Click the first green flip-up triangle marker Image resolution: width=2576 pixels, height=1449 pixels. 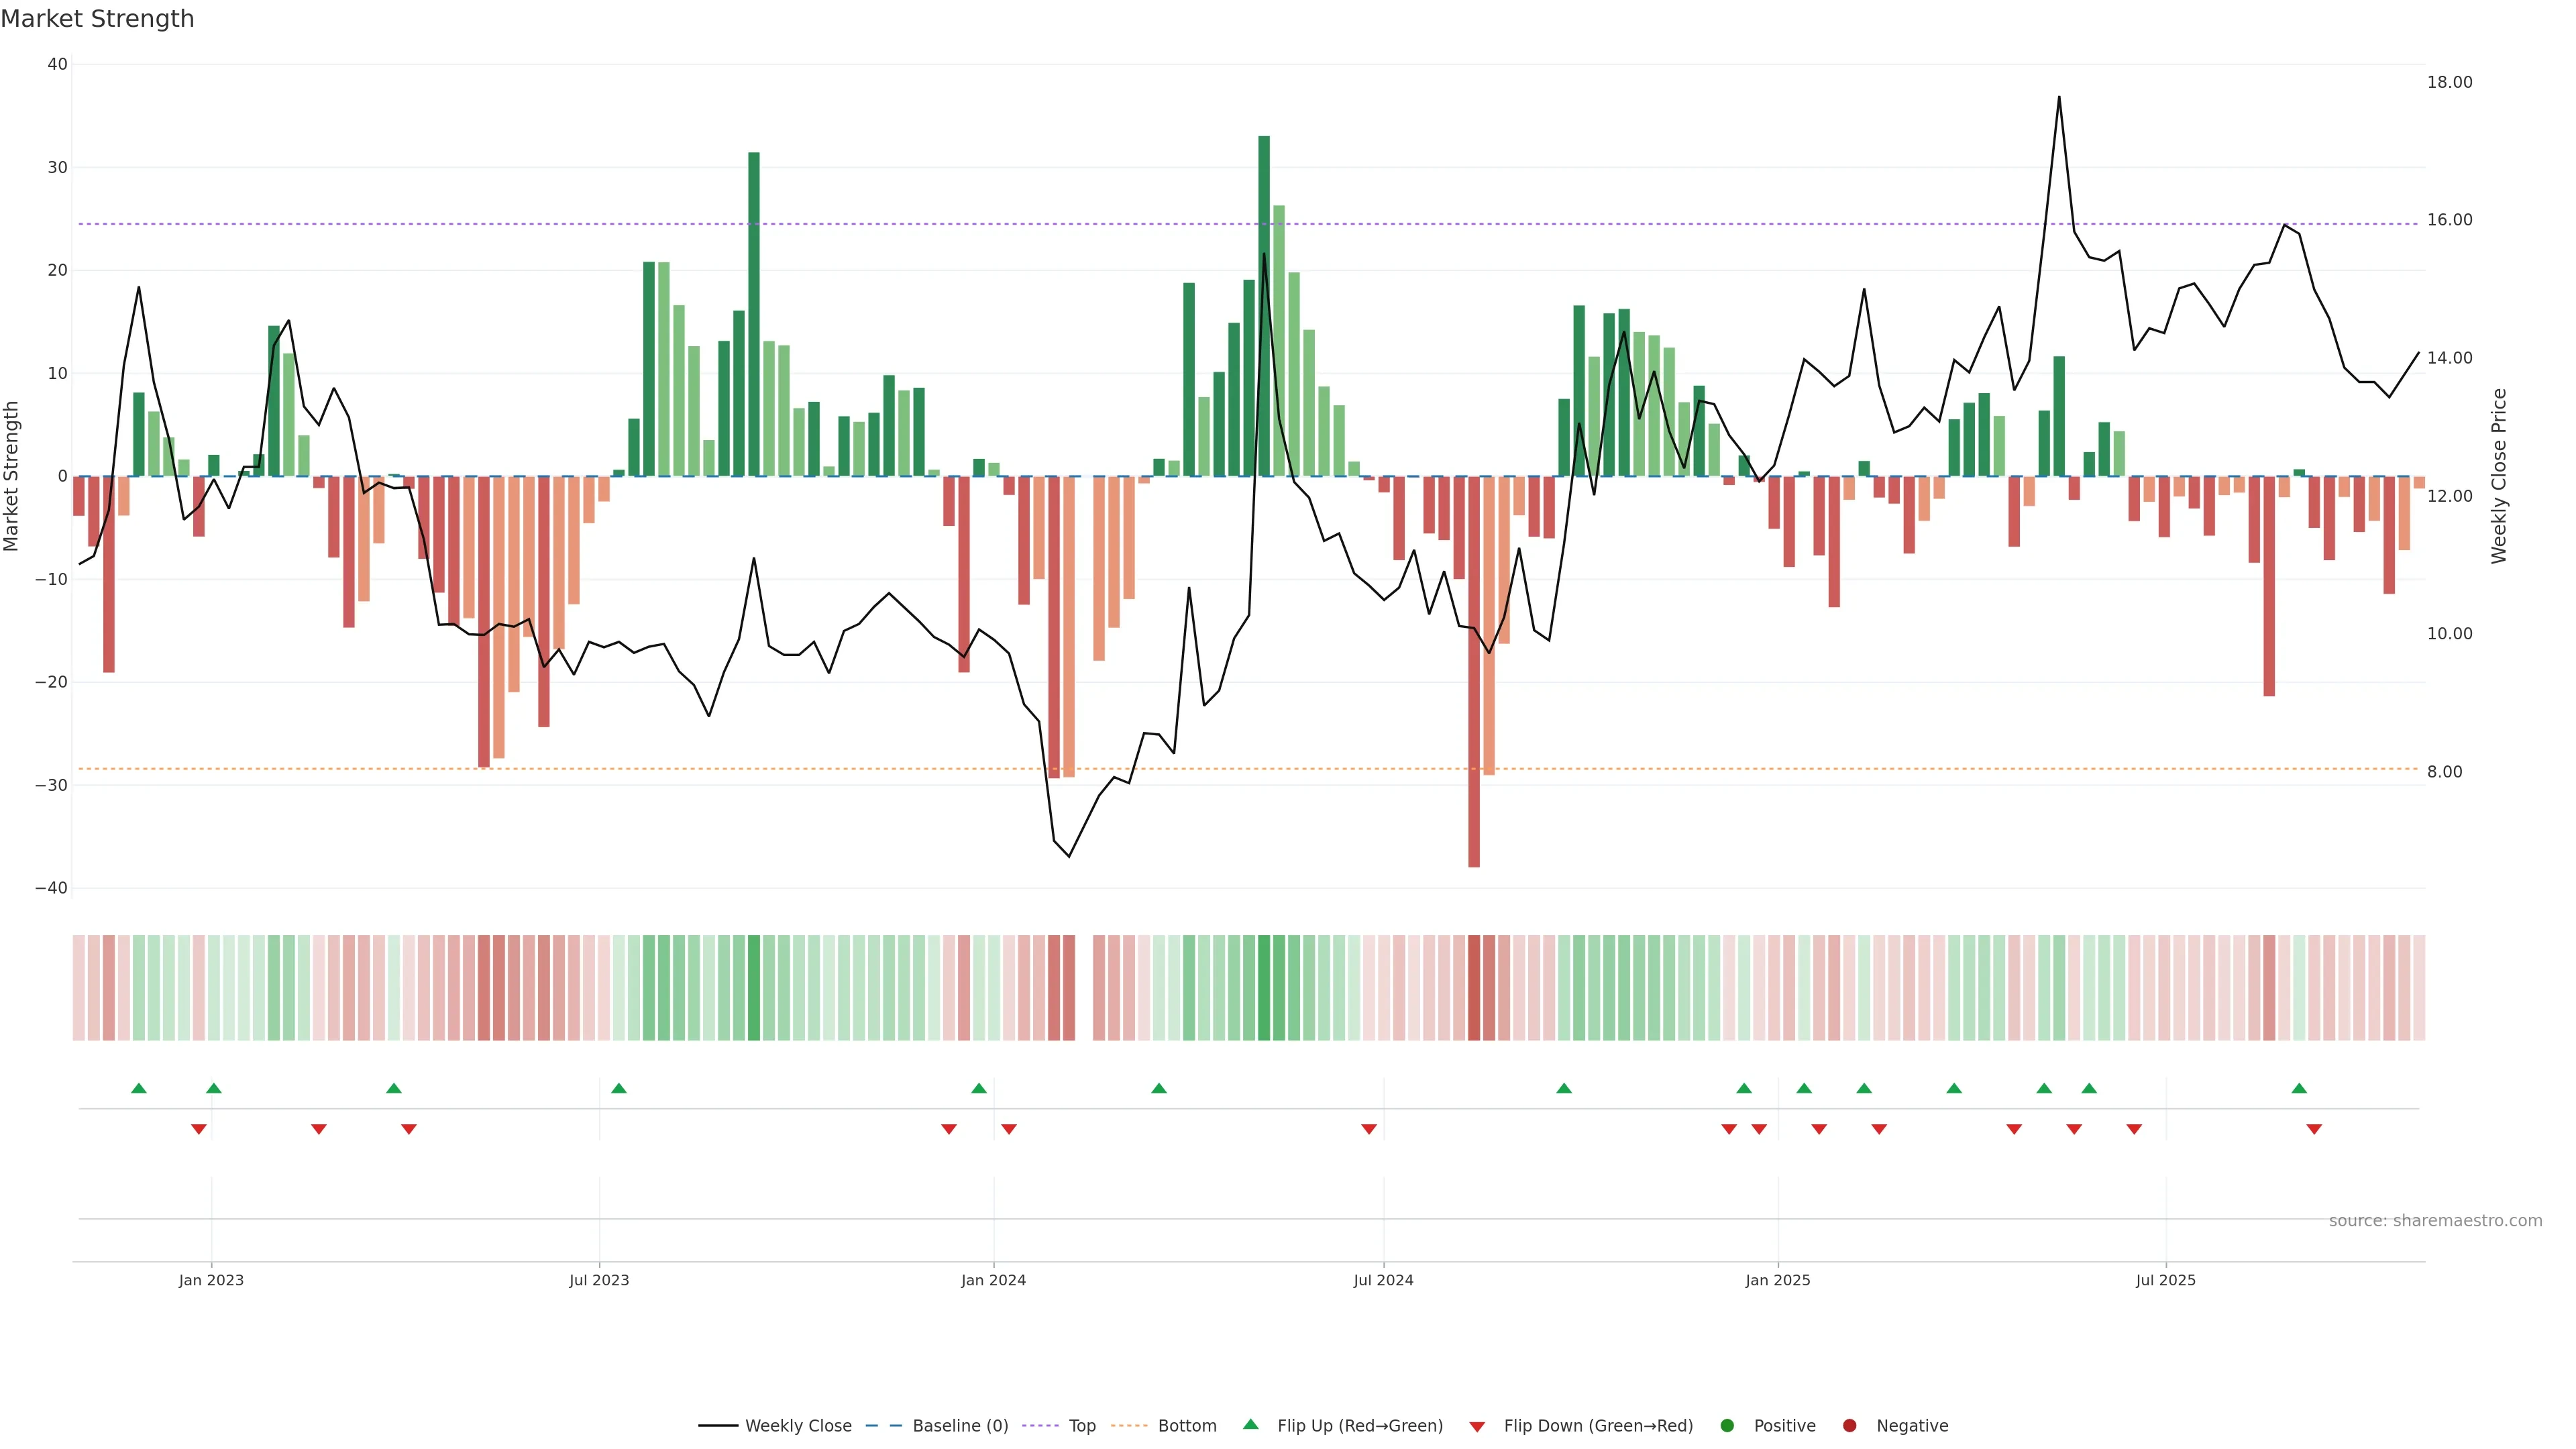tap(139, 1088)
